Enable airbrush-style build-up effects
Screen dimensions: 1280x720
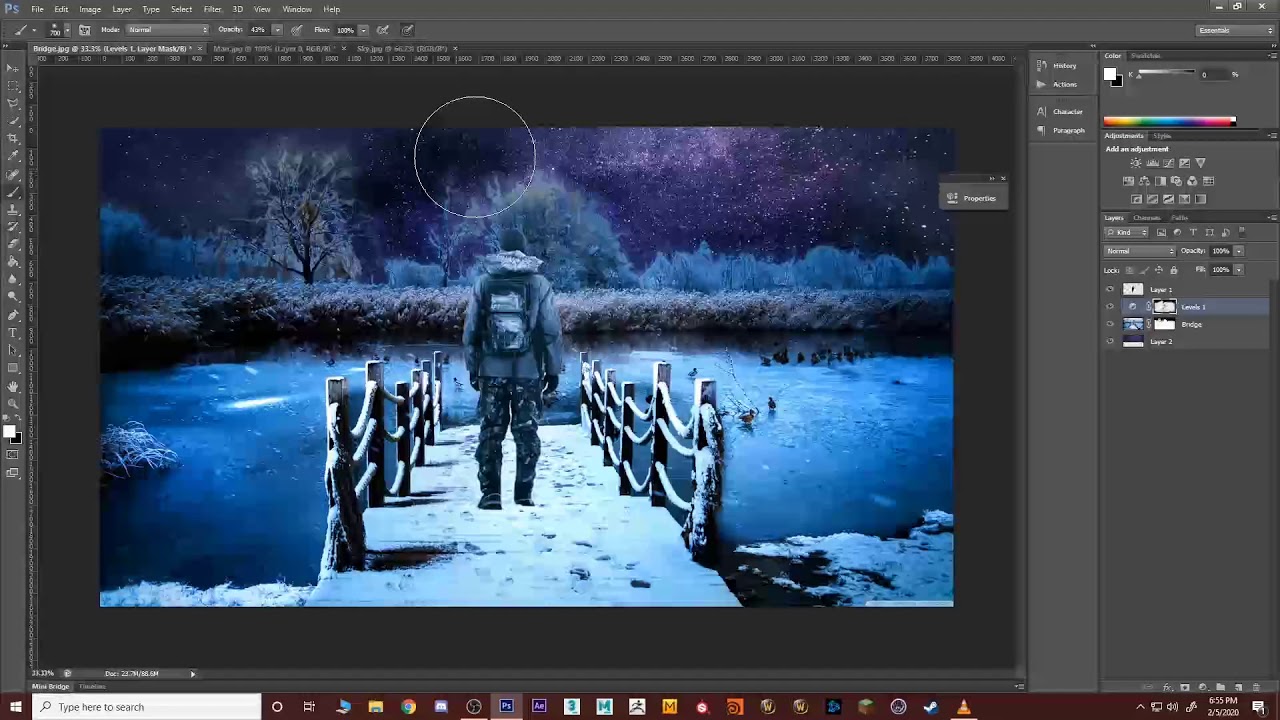[383, 30]
